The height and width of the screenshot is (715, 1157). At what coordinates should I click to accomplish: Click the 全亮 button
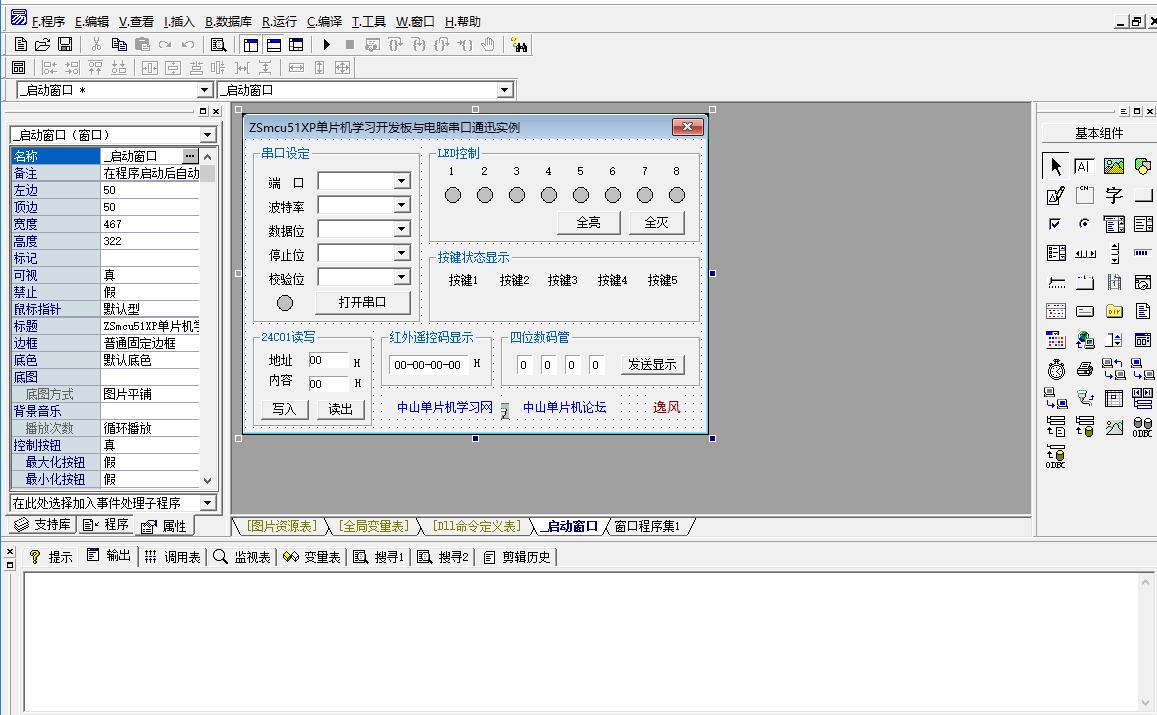588,222
